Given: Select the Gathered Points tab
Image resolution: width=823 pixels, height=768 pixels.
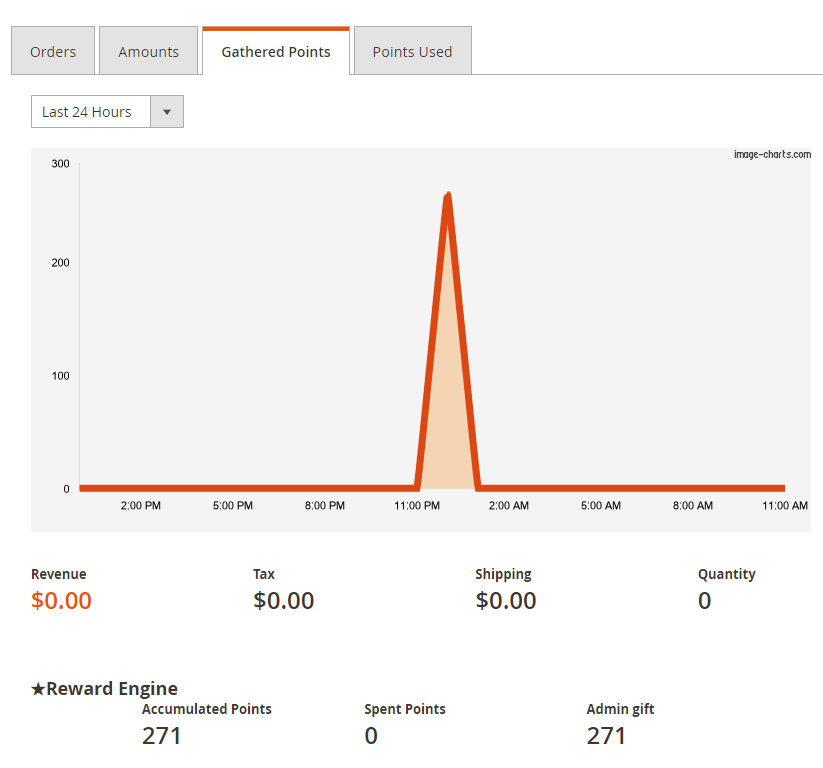Looking at the screenshot, I should point(275,51).
